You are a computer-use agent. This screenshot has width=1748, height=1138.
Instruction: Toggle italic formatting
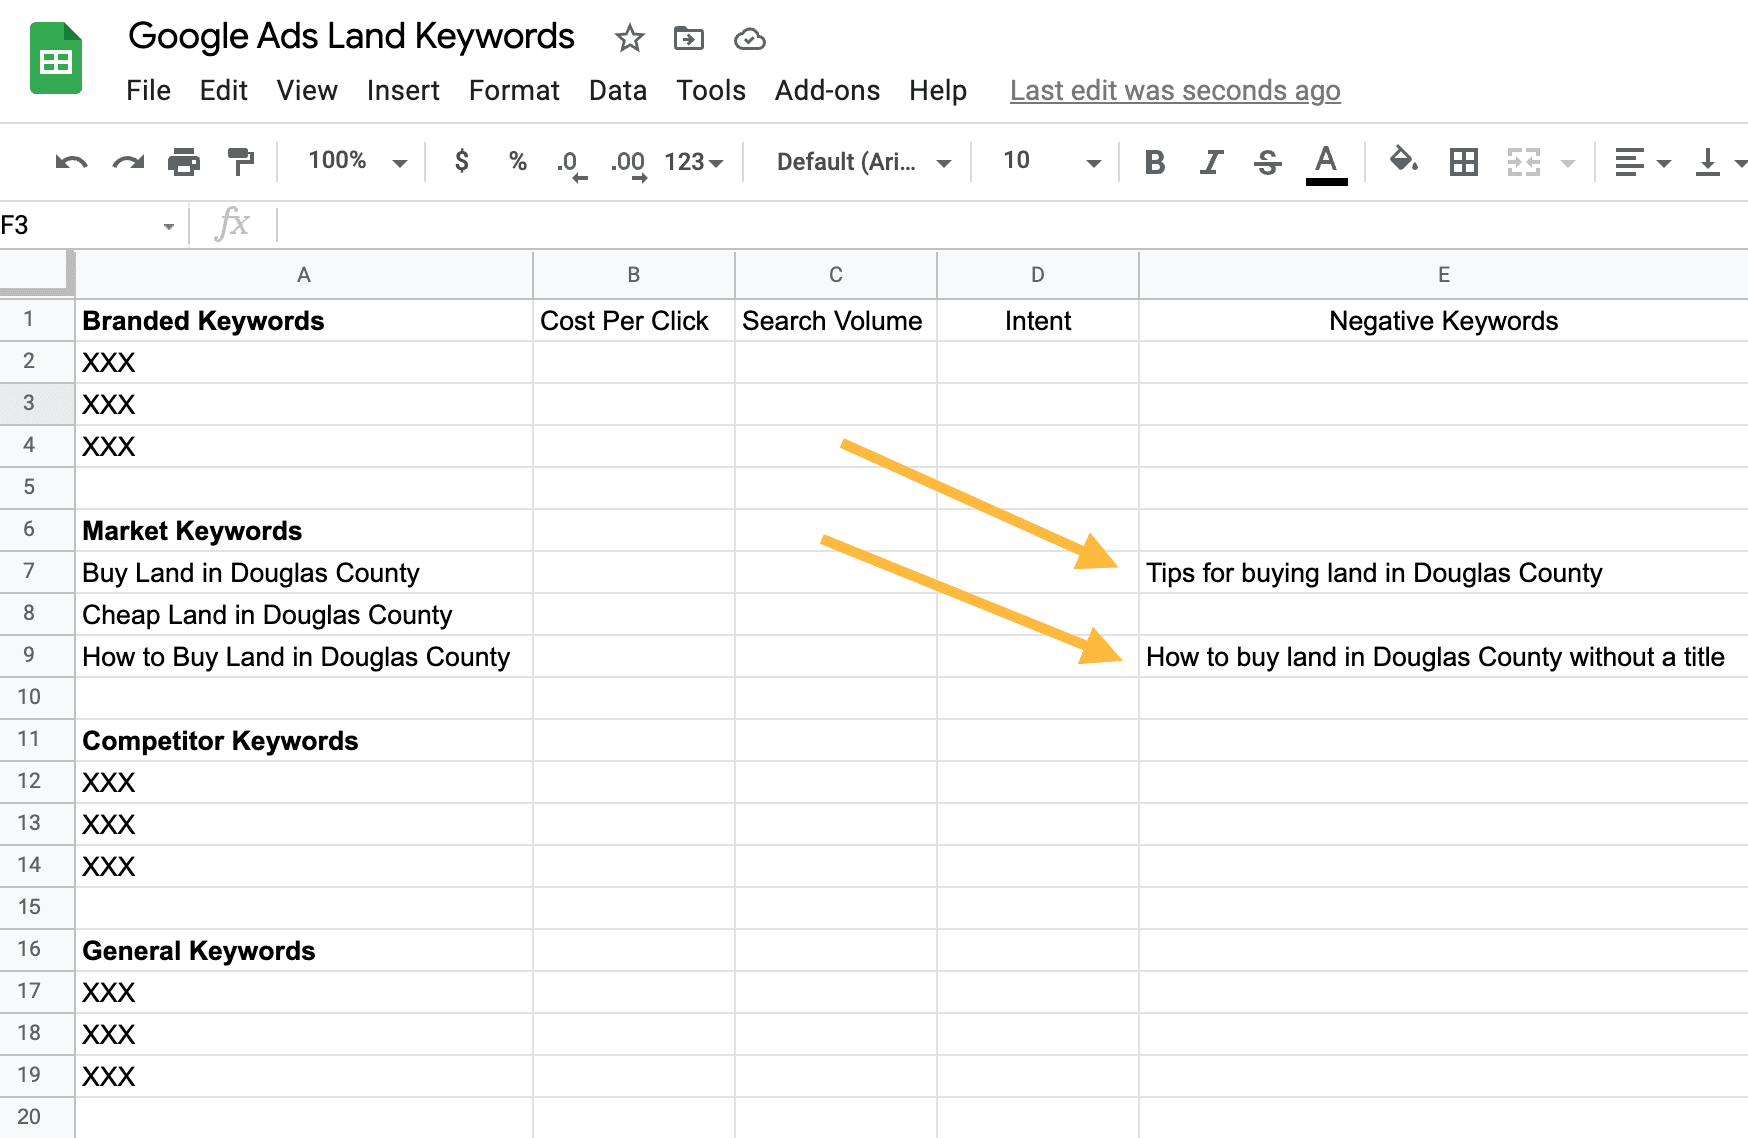(x=1211, y=162)
